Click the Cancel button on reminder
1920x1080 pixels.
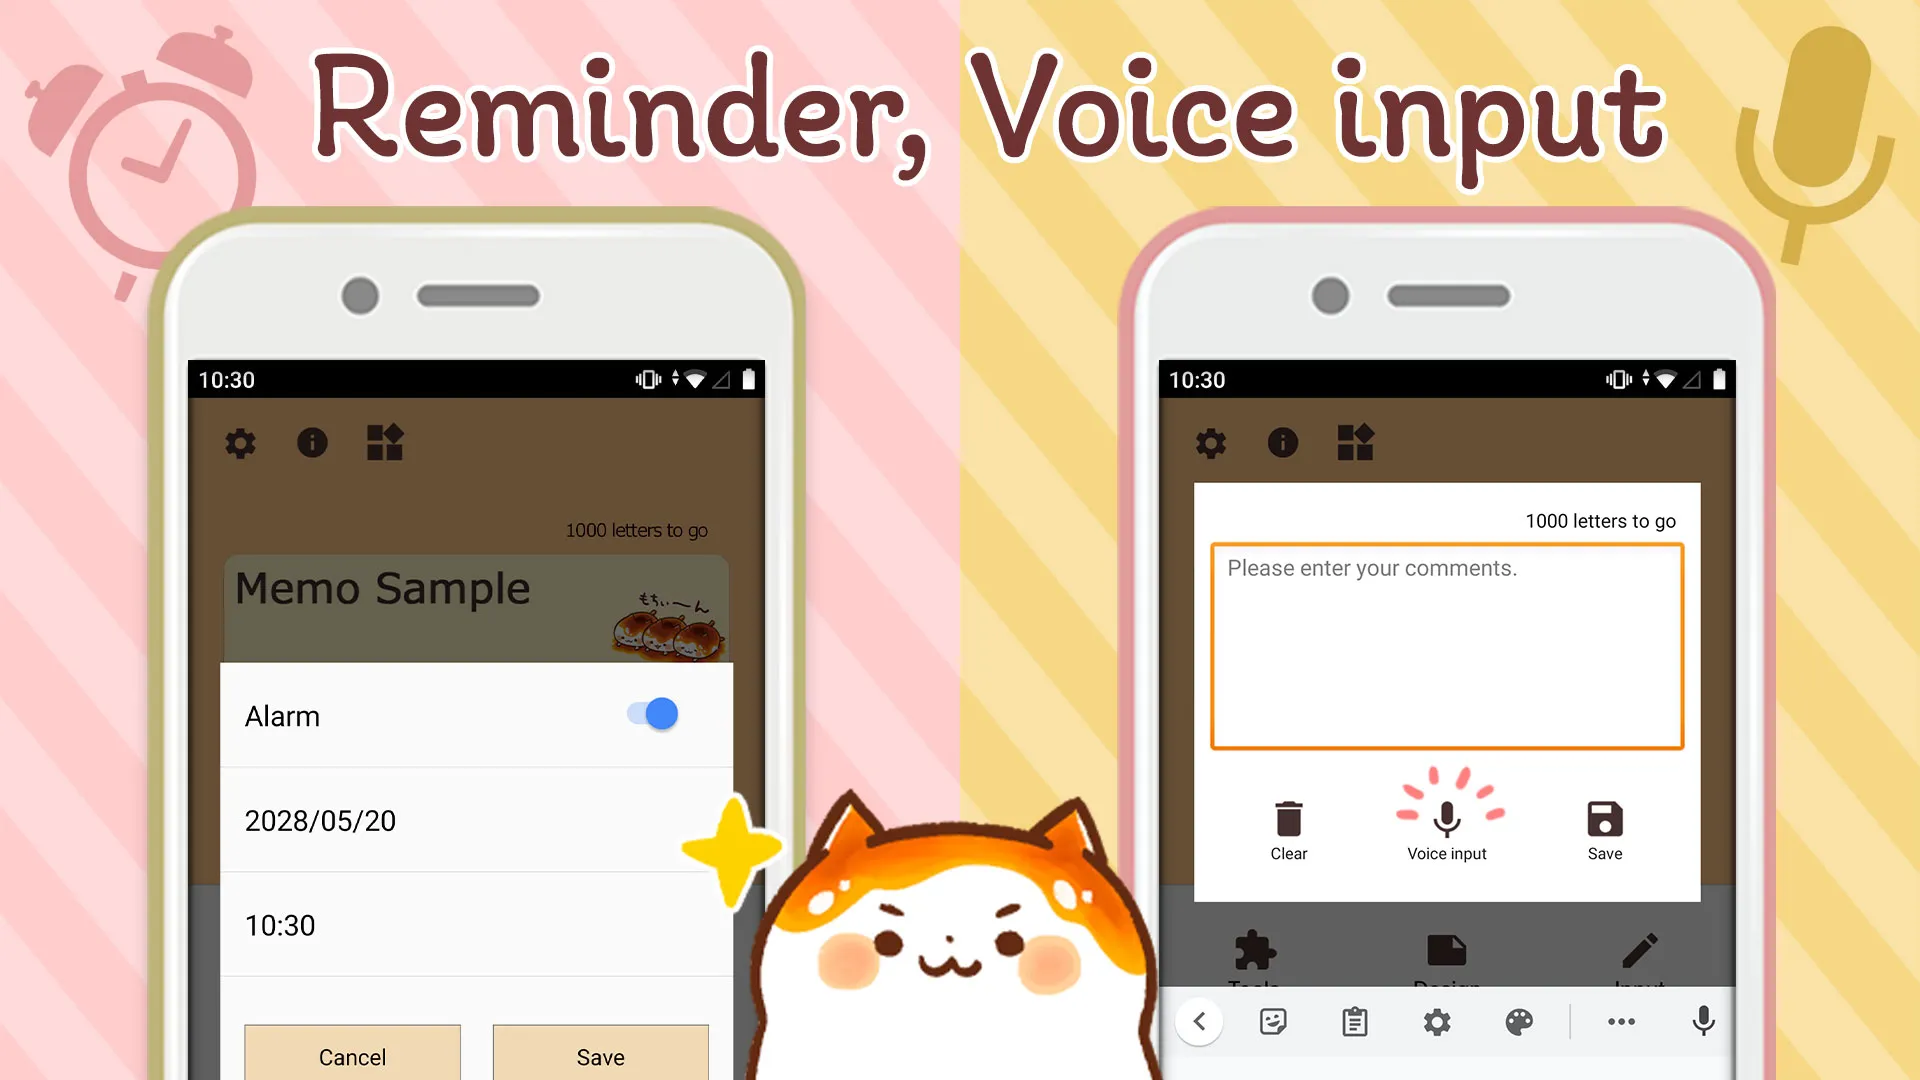click(x=352, y=1056)
